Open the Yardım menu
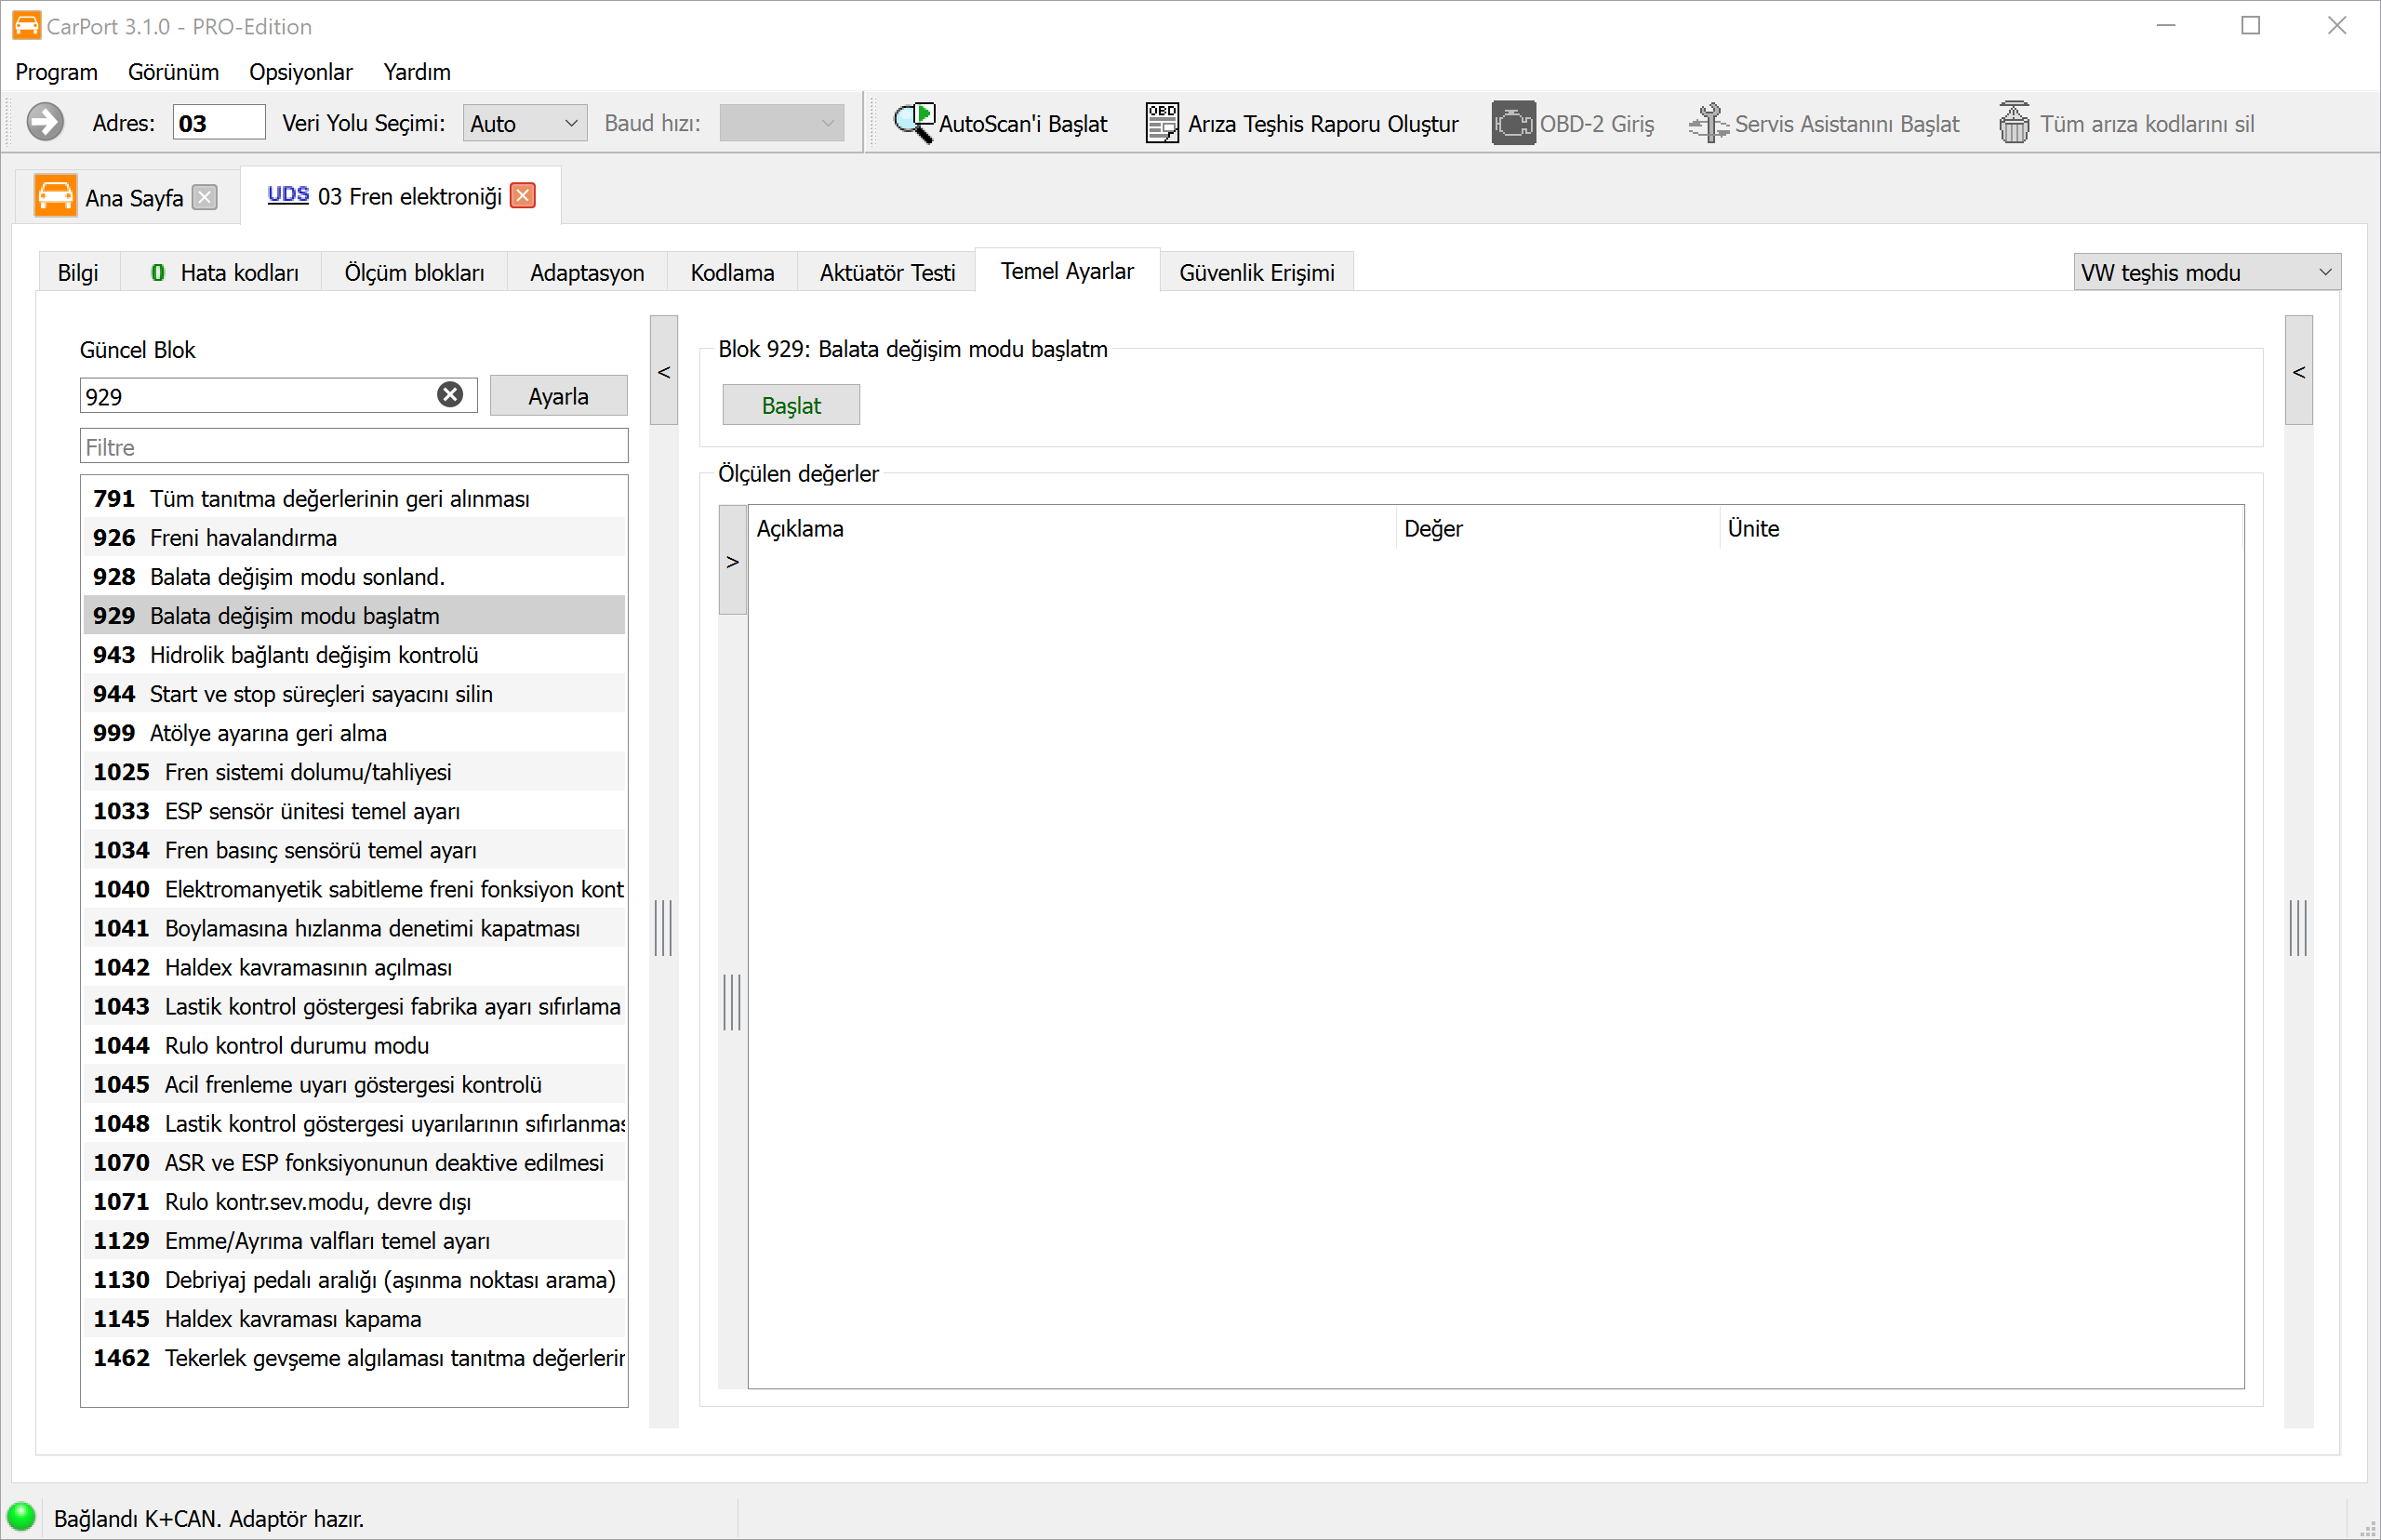 click(417, 72)
